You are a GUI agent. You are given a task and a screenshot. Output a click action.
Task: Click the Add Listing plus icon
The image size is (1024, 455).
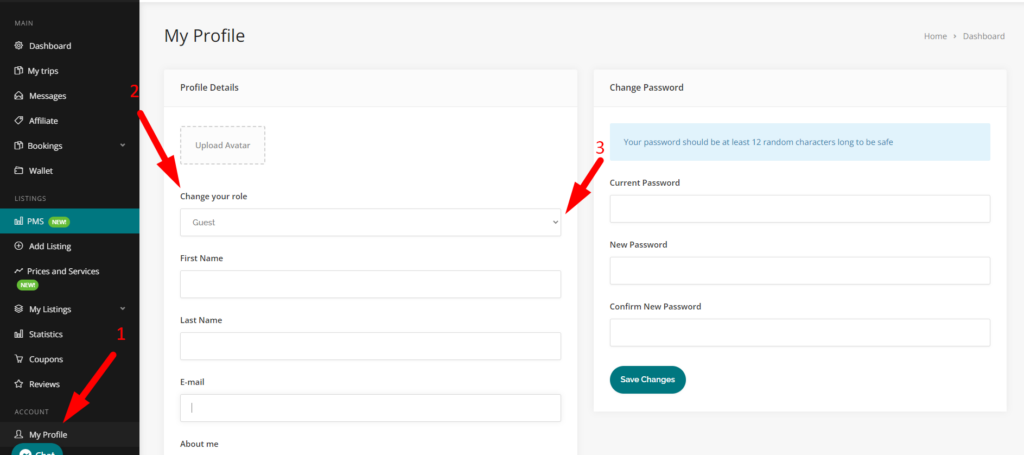19,247
